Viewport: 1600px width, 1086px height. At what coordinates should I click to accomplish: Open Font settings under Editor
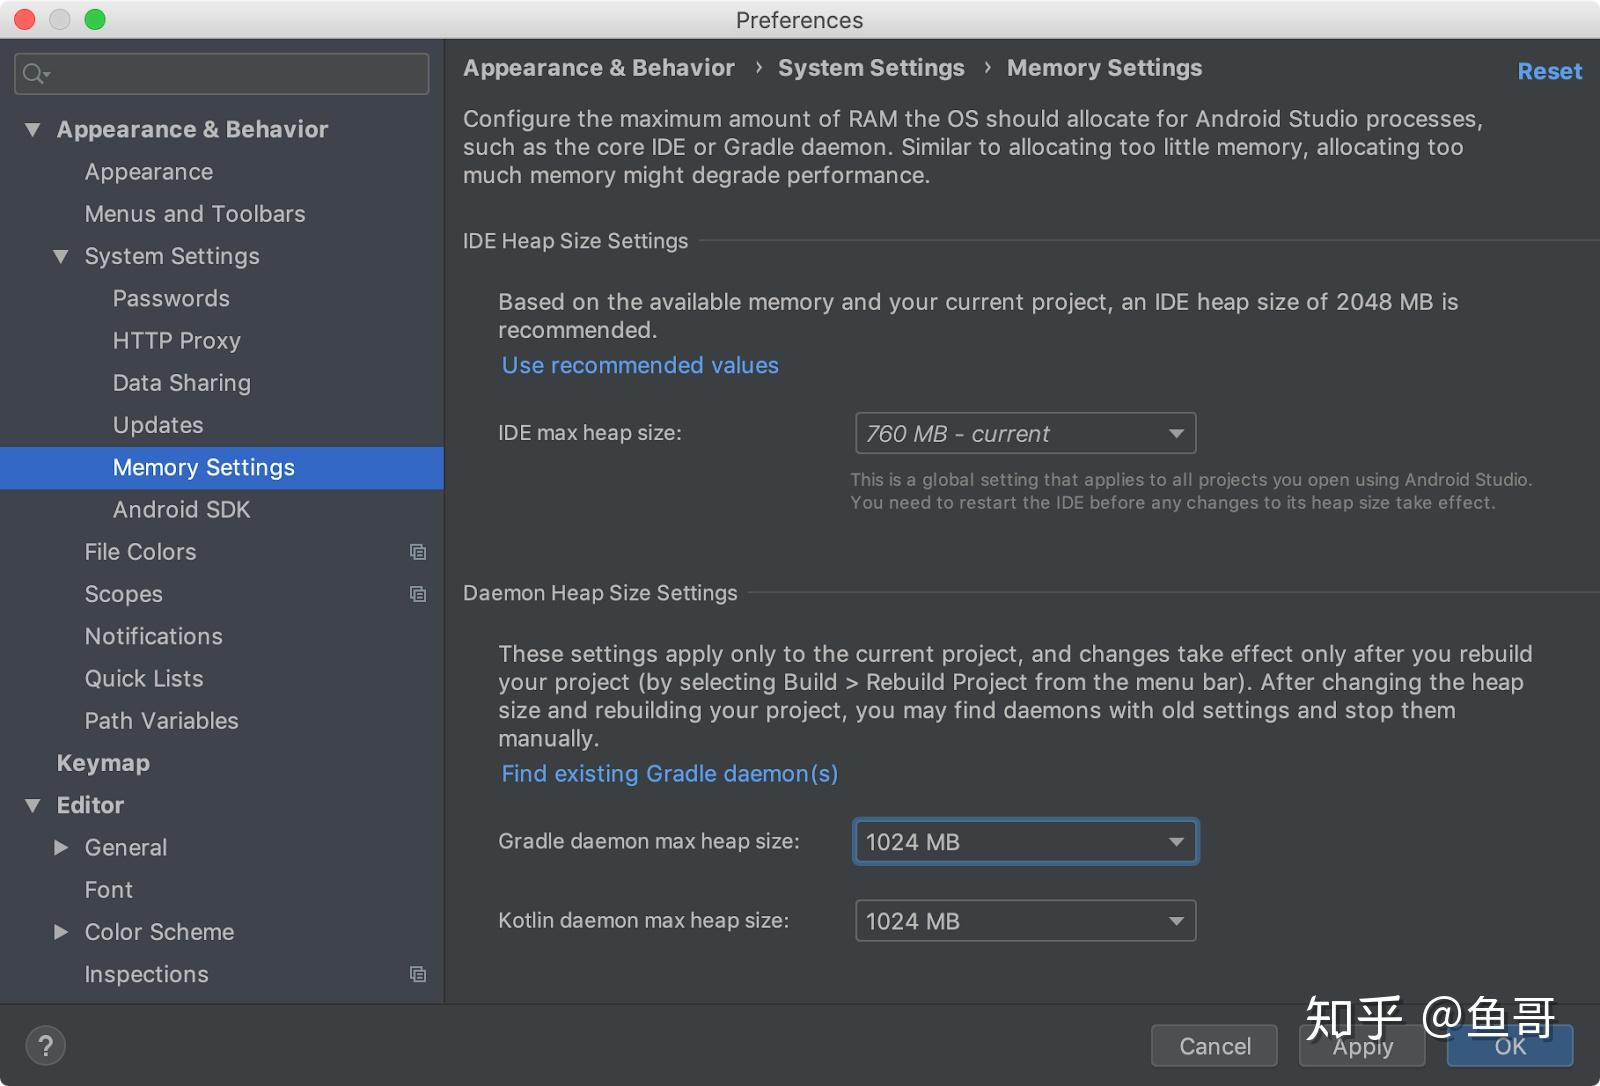[x=109, y=889]
